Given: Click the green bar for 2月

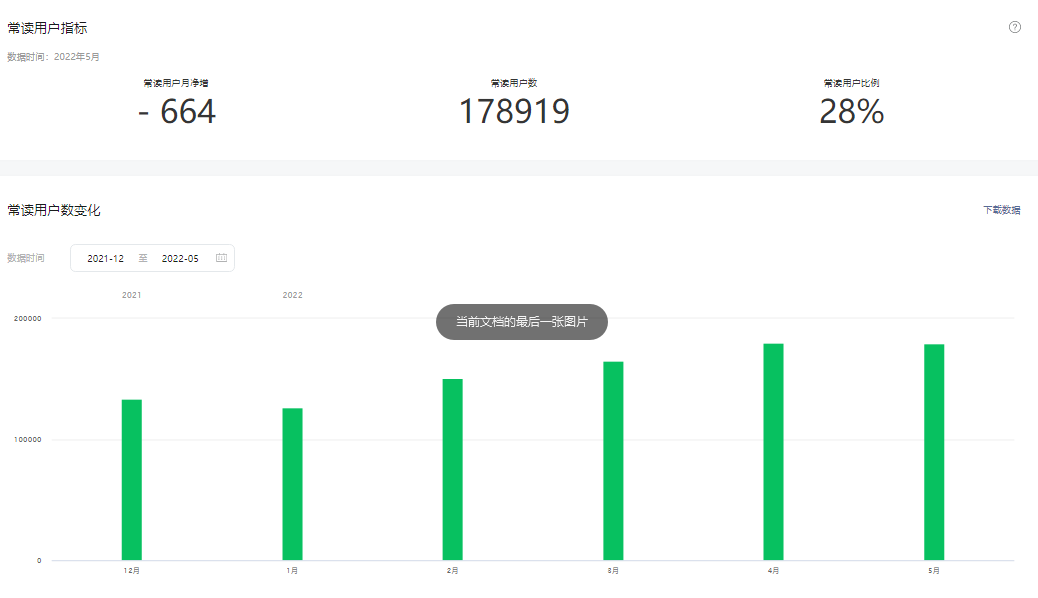Looking at the screenshot, I should (x=452, y=470).
